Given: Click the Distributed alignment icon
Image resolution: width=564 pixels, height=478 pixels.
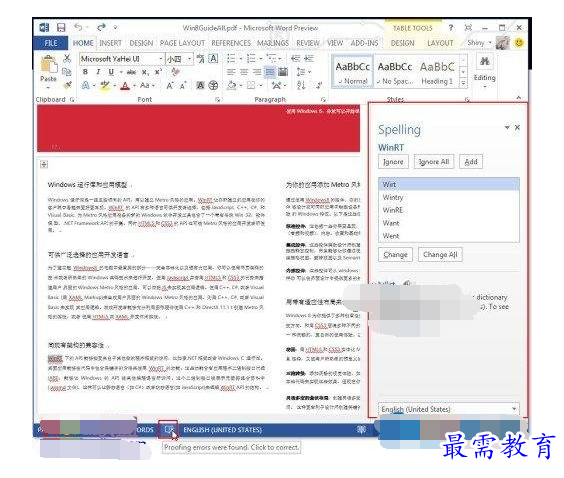Looking at the screenshot, I should (x=283, y=72).
